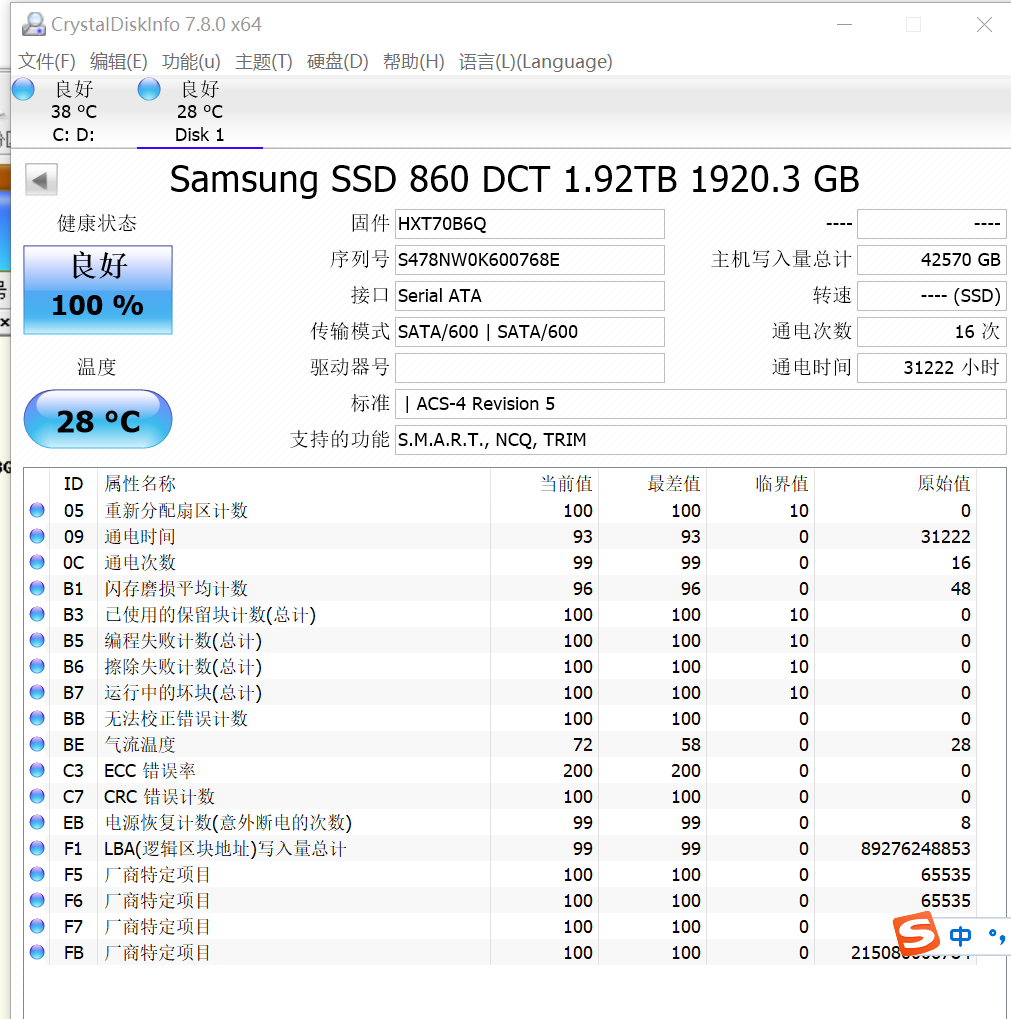Screen dimensions: 1011x1019
Task: Select attribute name CRC 错误计数
Action: click(159, 797)
